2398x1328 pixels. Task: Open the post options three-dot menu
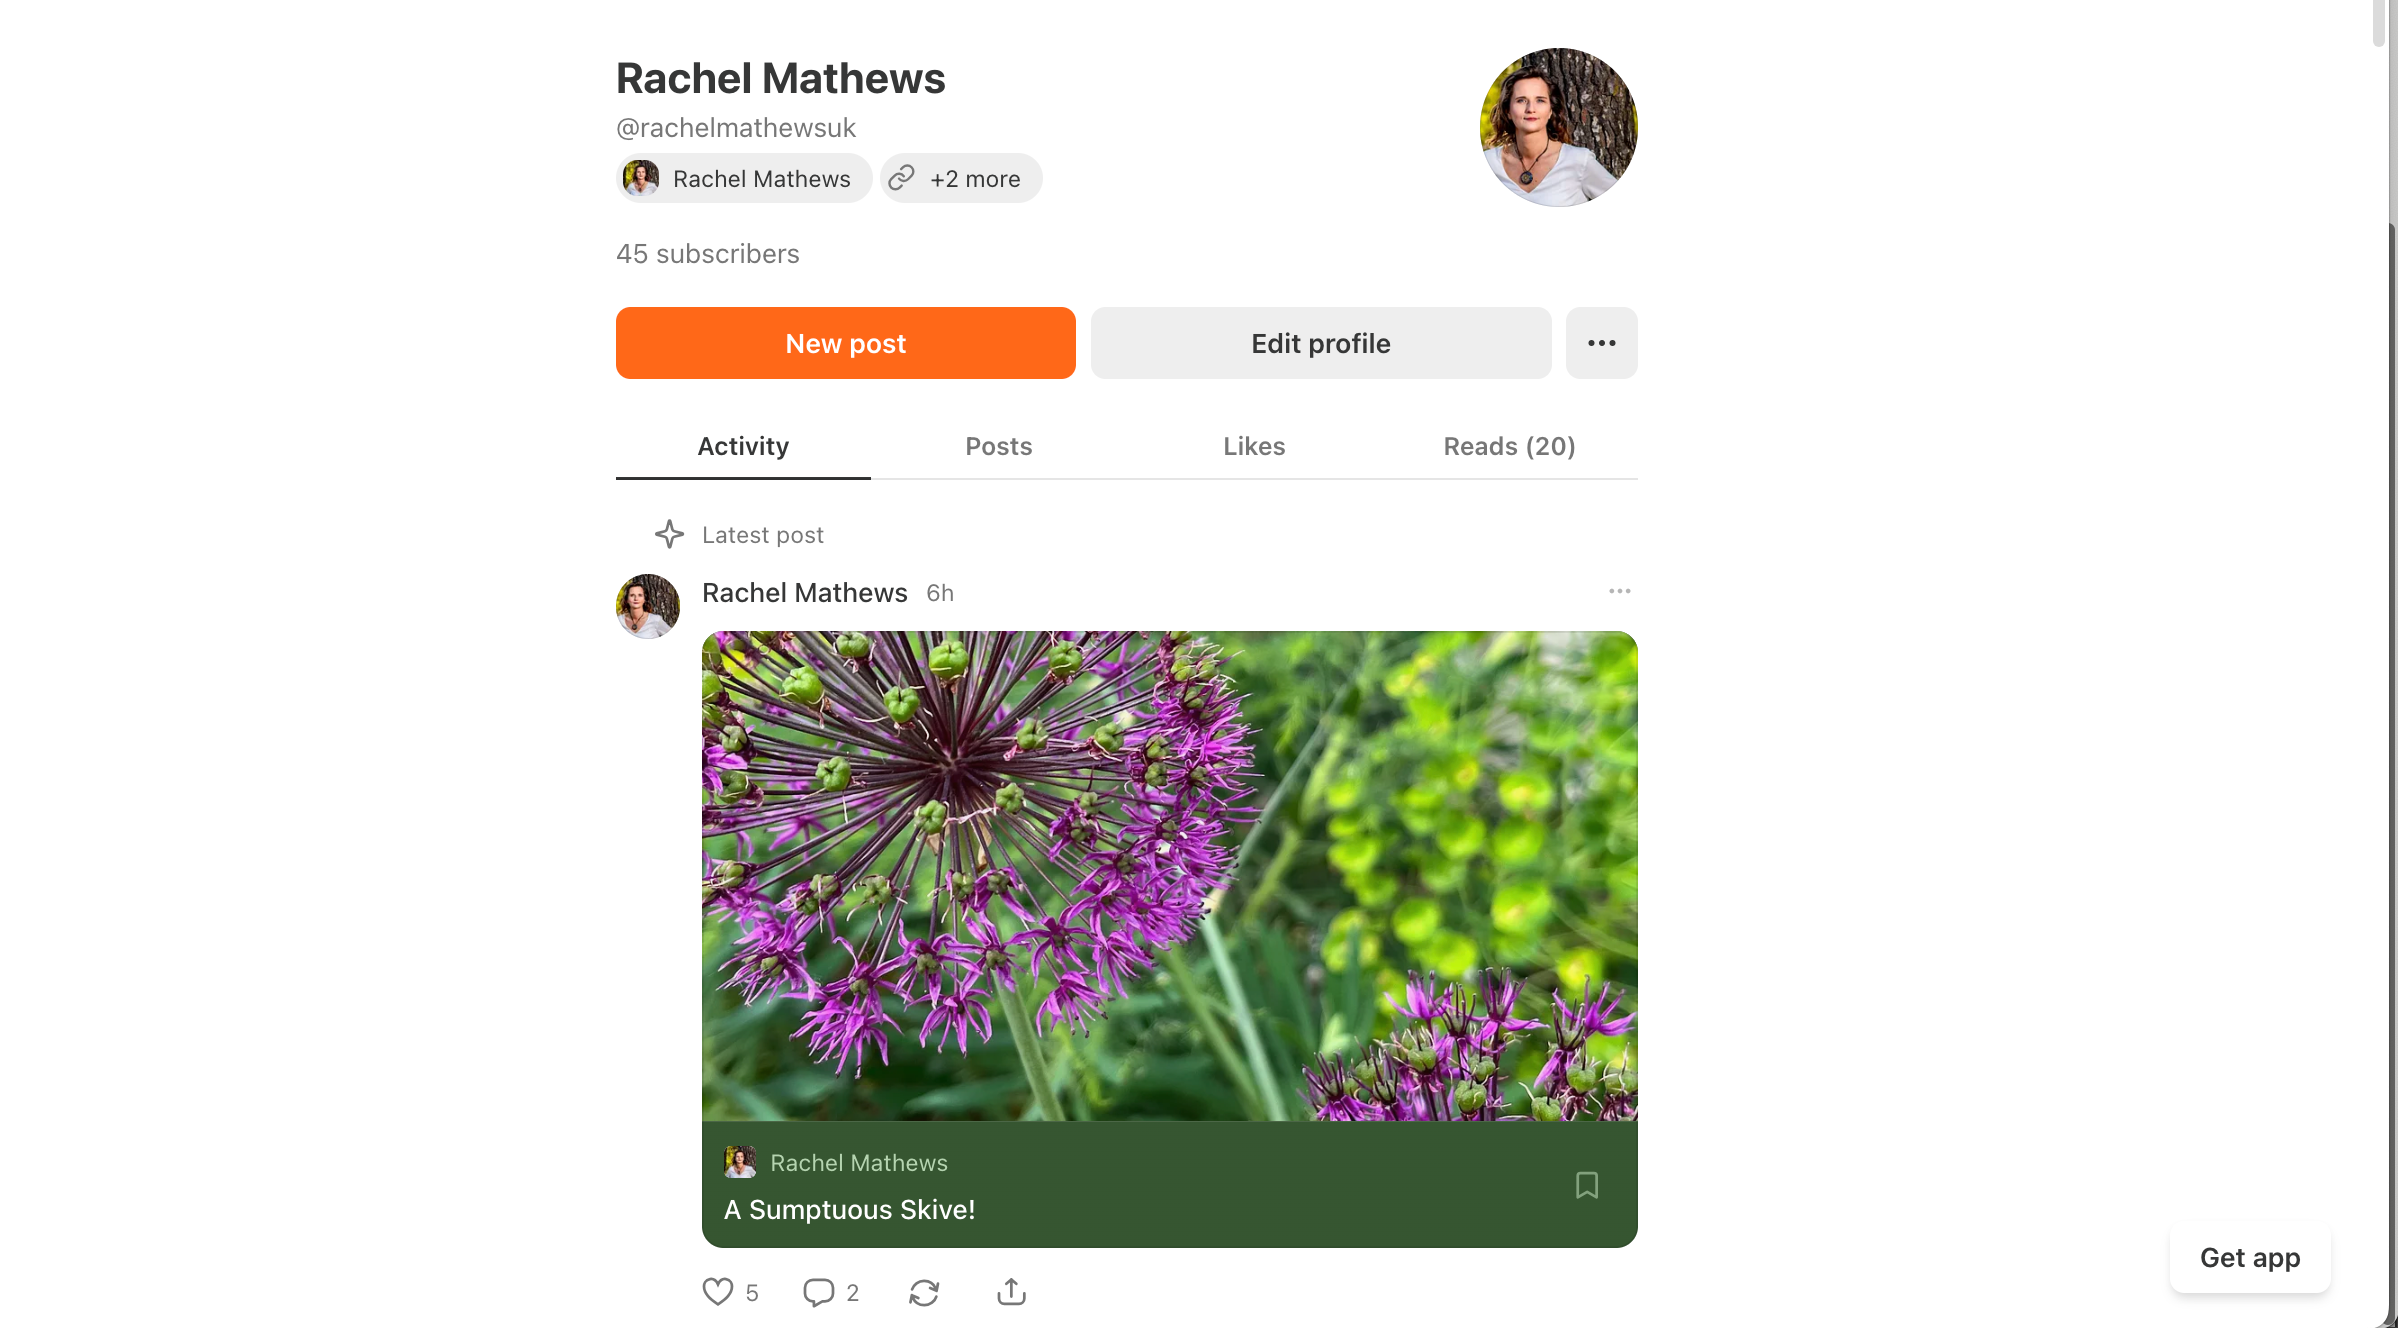coord(1620,591)
